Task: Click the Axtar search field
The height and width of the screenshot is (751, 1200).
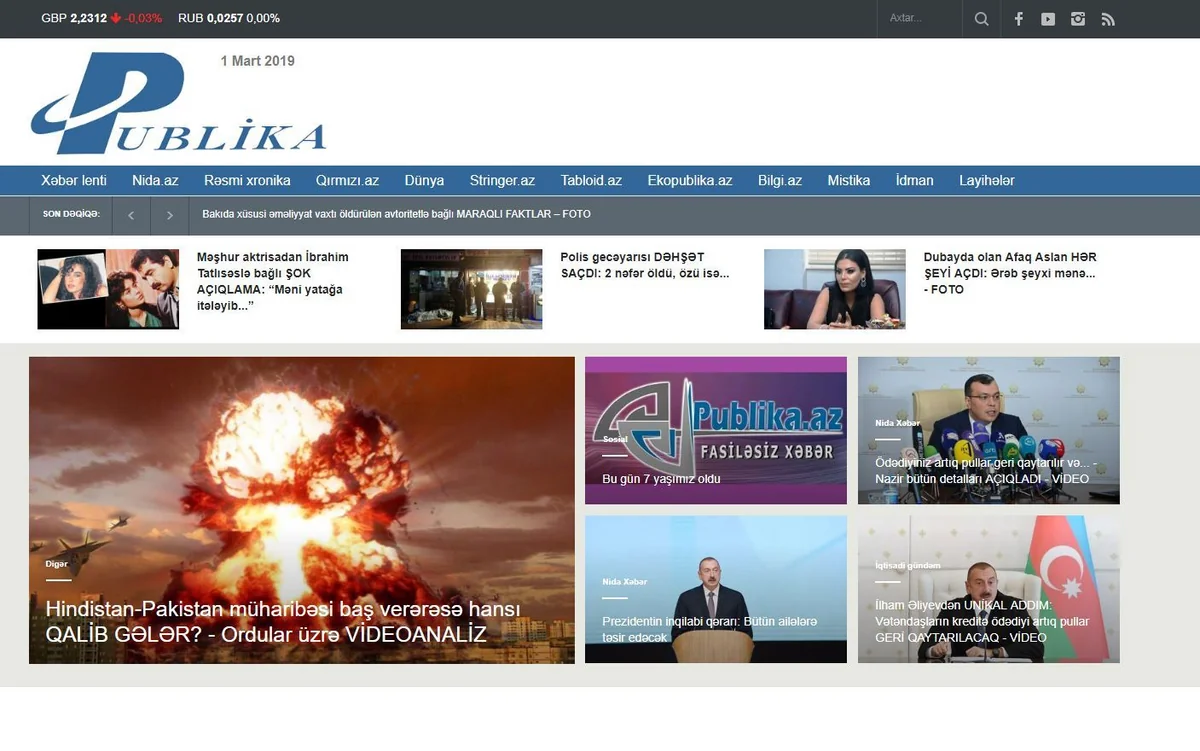Action: [x=920, y=19]
